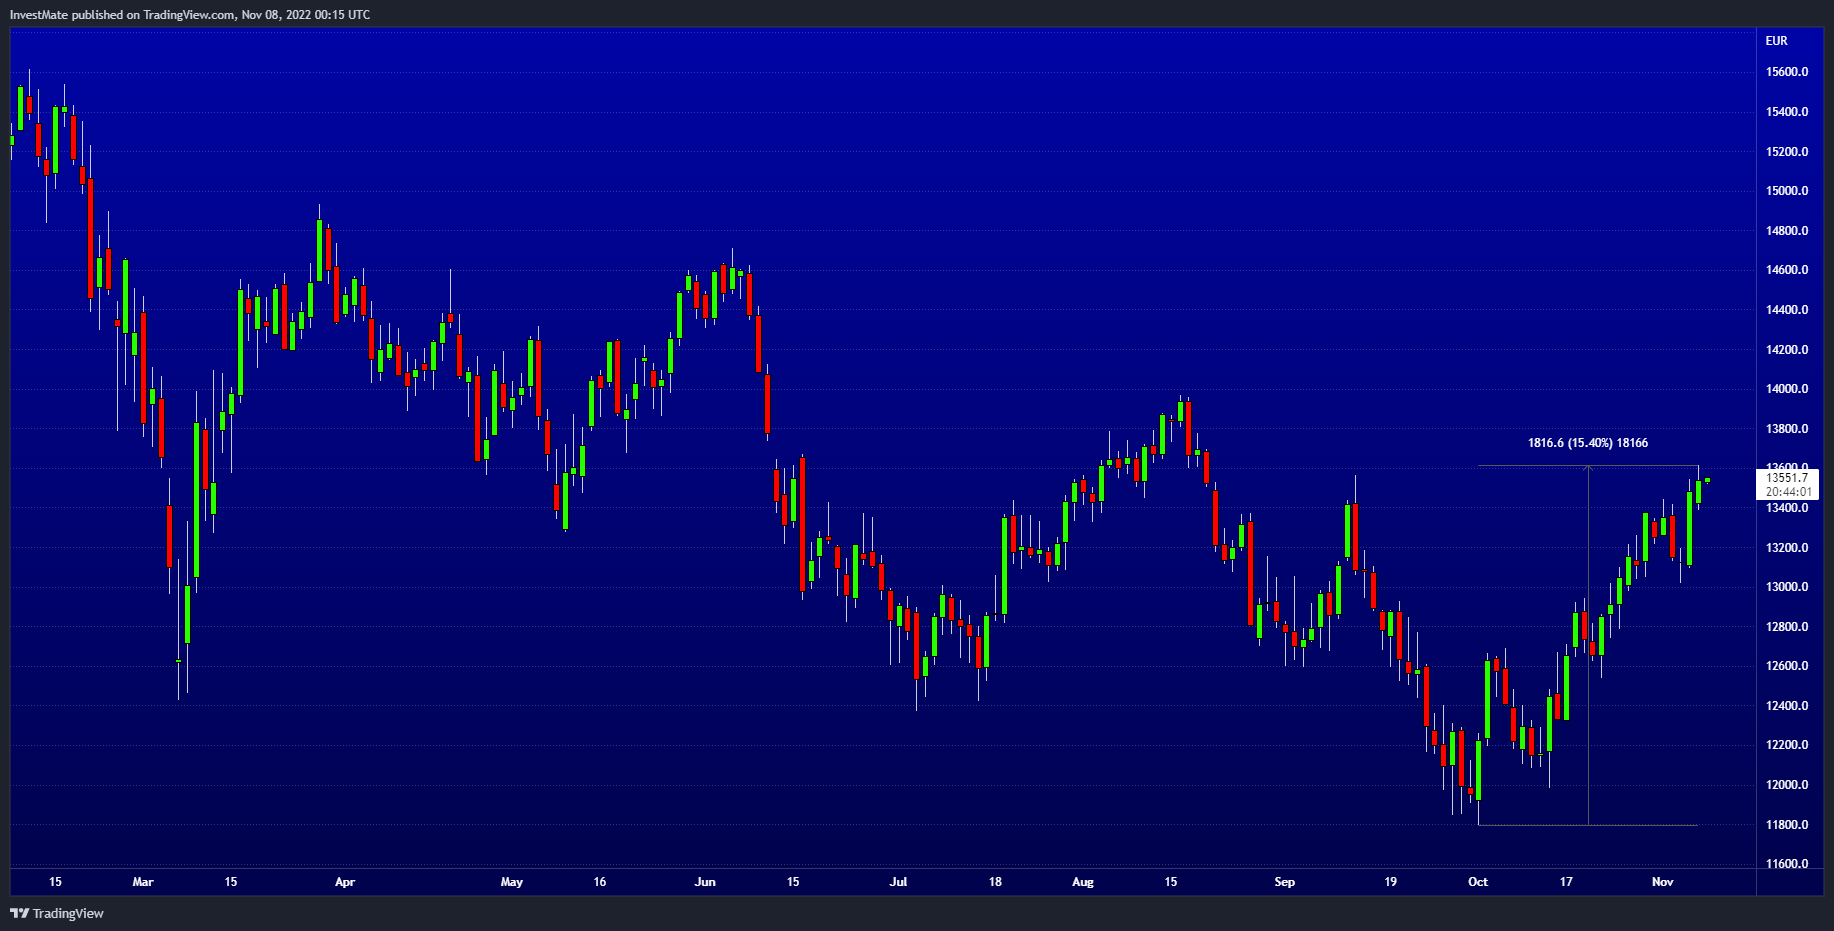
Task: Open the TradingView wordmark link
Action: coord(68,913)
